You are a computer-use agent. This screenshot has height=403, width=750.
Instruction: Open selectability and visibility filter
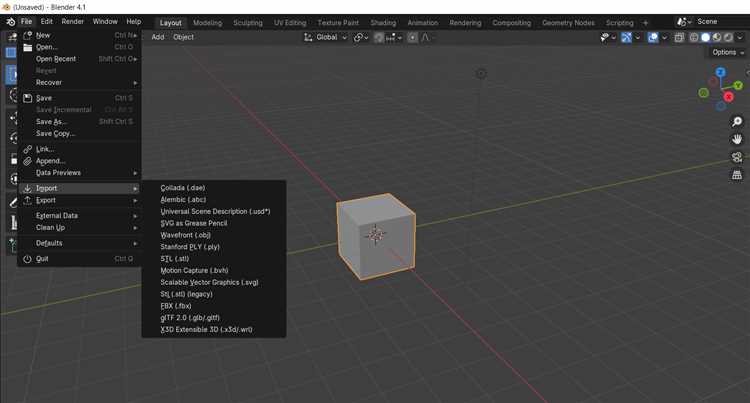(608, 37)
